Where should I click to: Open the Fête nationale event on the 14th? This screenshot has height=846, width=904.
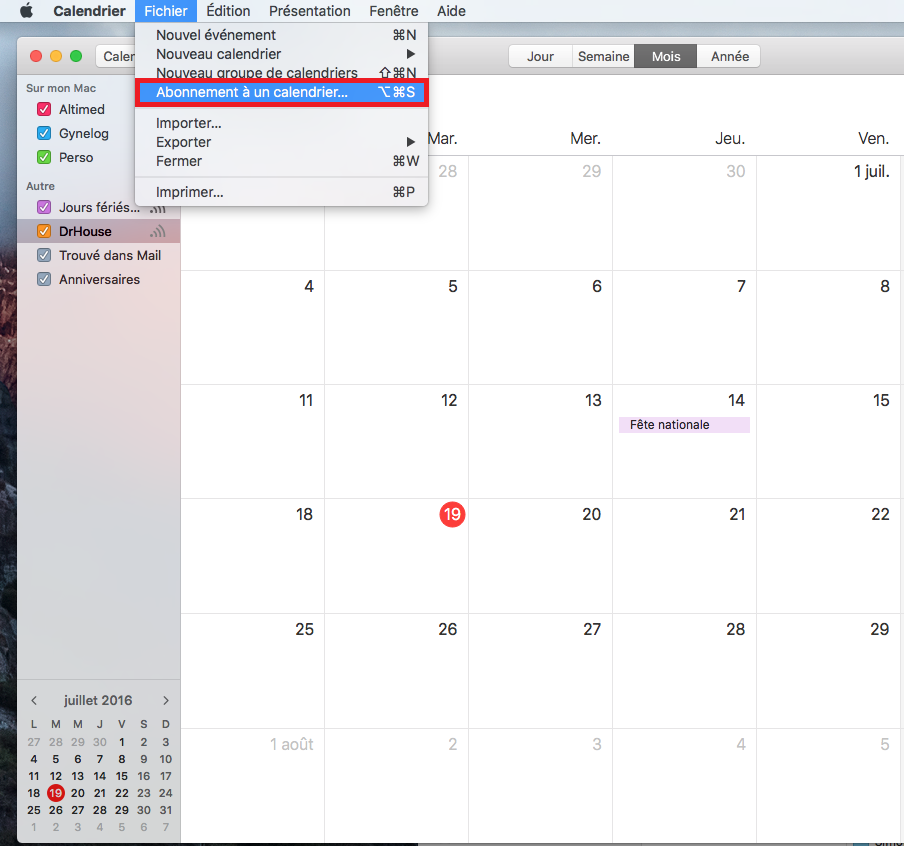[684, 425]
